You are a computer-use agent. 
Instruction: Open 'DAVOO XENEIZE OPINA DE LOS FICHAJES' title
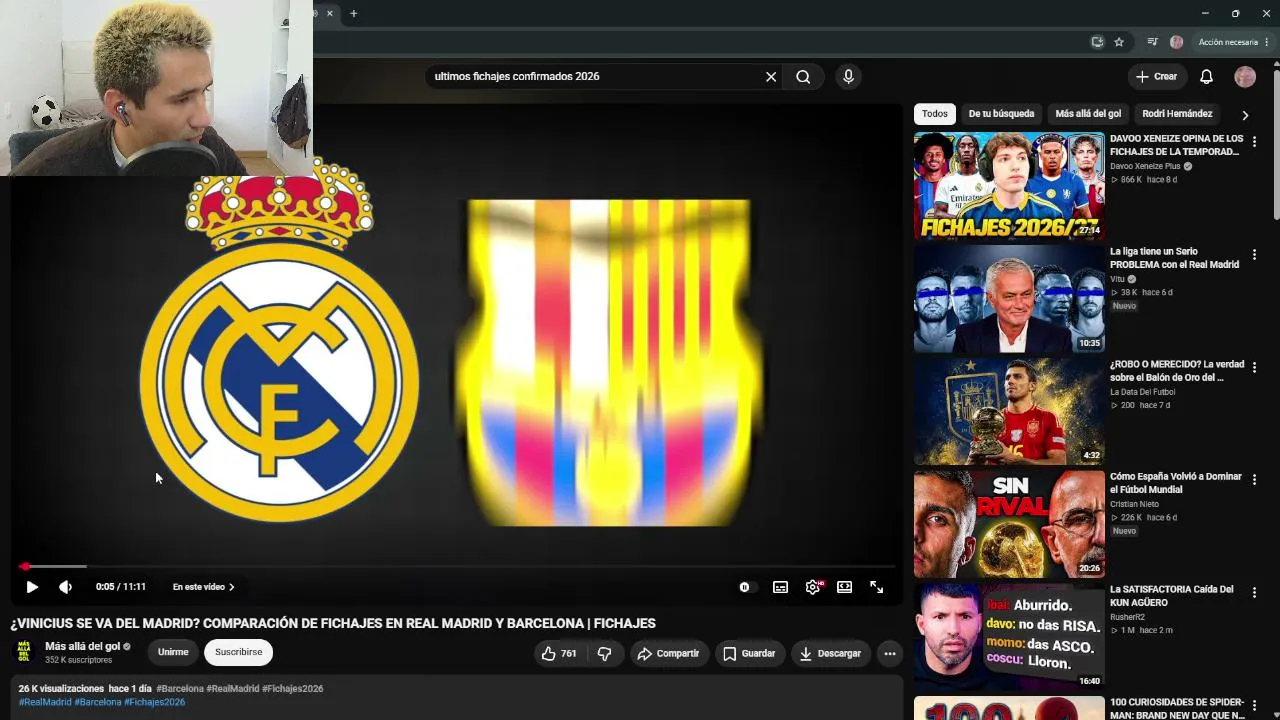(x=1176, y=145)
